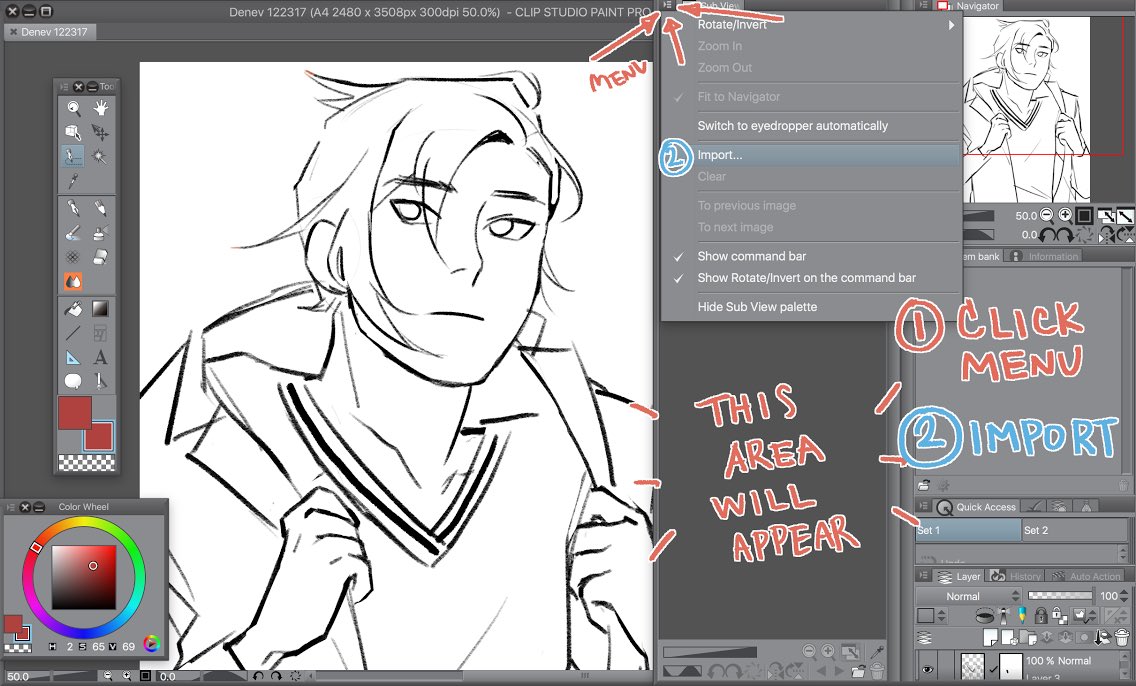This screenshot has width=1136, height=686.
Task: Toggle visibility eye of the 100% Normal layer
Action: click(928, 669)
